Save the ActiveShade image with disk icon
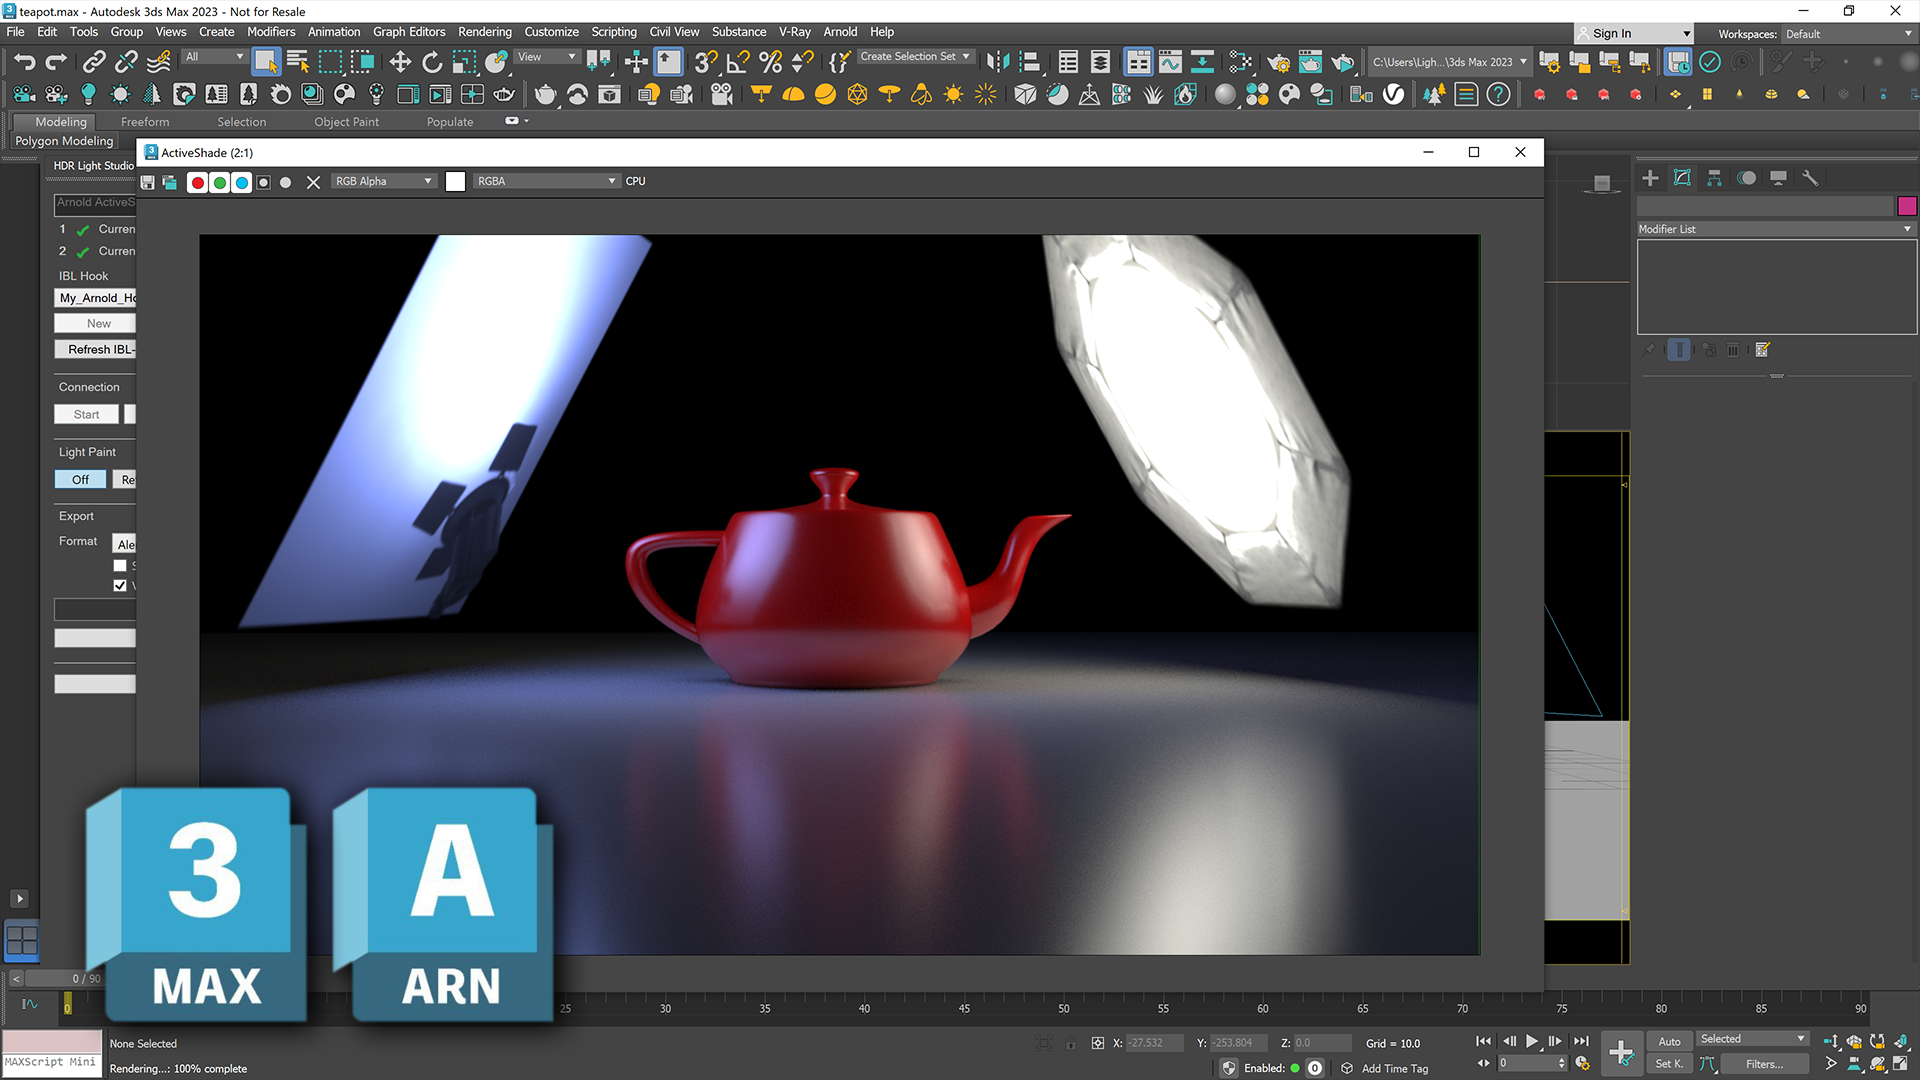The width and height of the screenshot is (1920, 1080). [x=148, y=182]
